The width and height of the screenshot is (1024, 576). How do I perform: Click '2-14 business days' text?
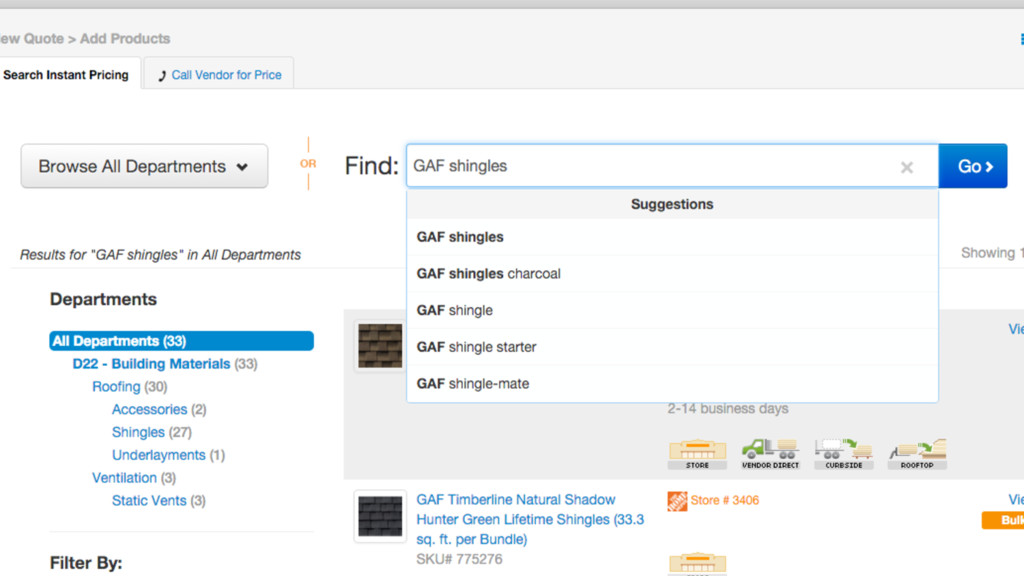point(728,409)
